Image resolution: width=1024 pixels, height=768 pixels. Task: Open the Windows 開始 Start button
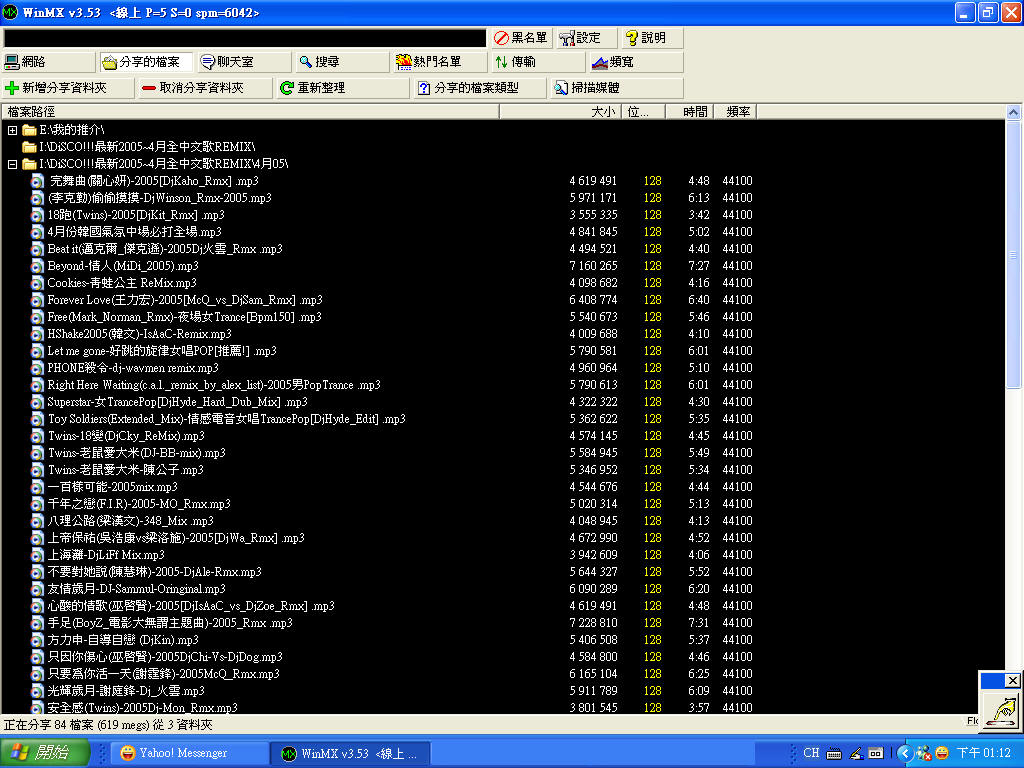(44, 752)
